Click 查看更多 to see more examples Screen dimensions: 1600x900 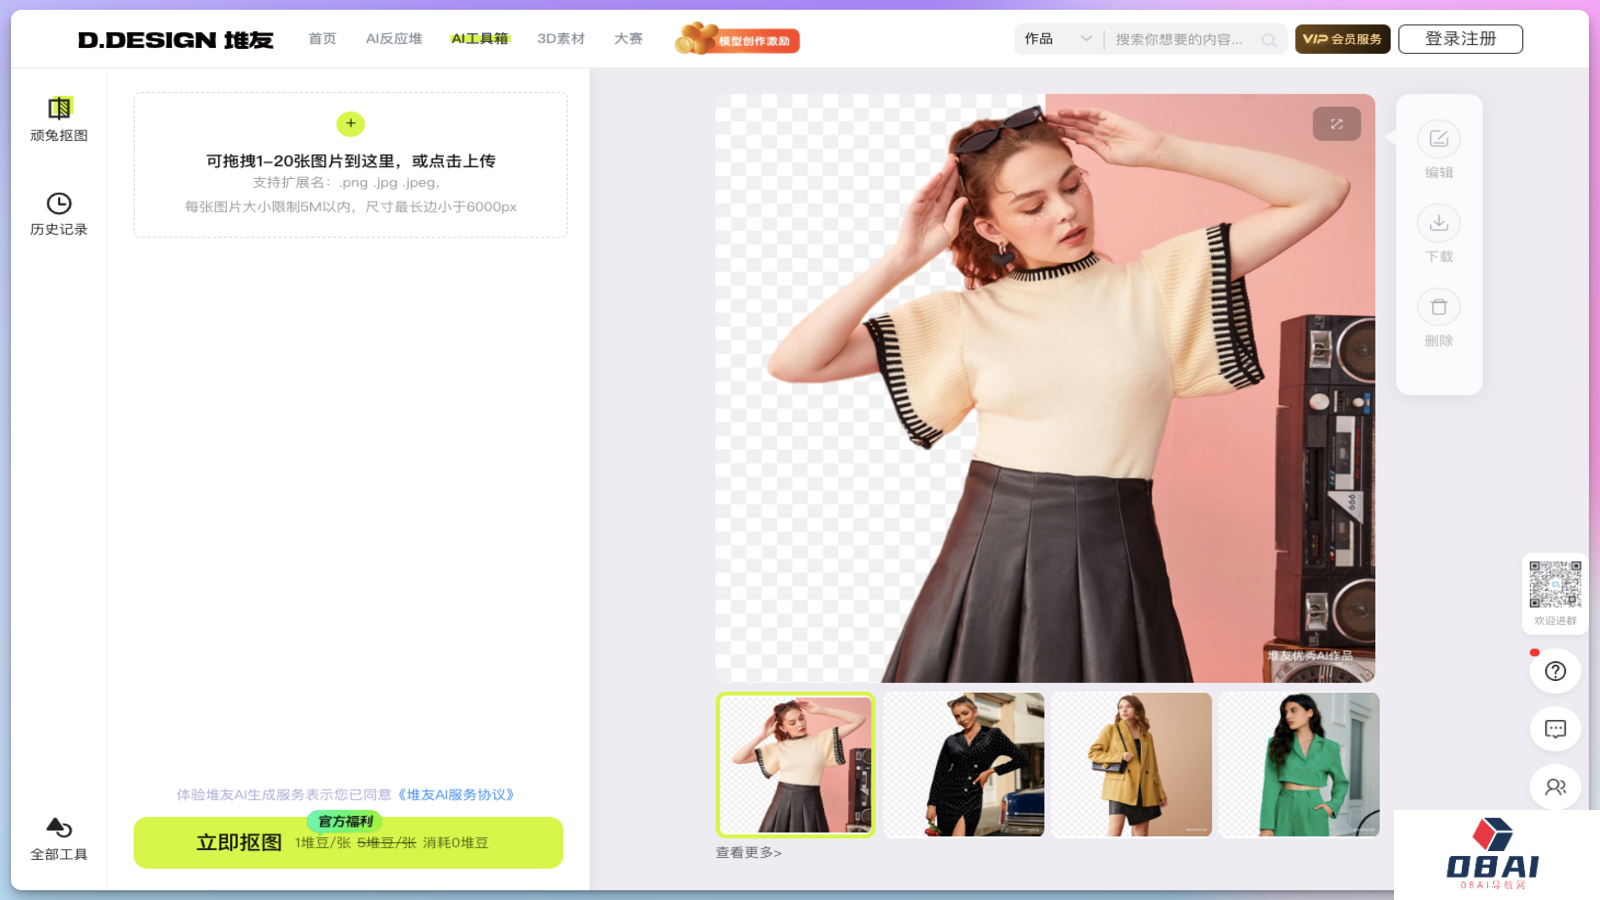pos(746,852)
